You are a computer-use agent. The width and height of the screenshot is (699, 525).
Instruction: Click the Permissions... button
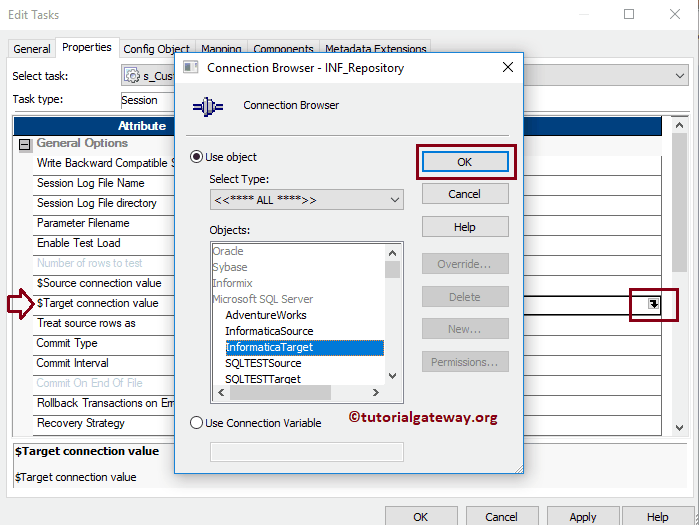tap(465, 362)
